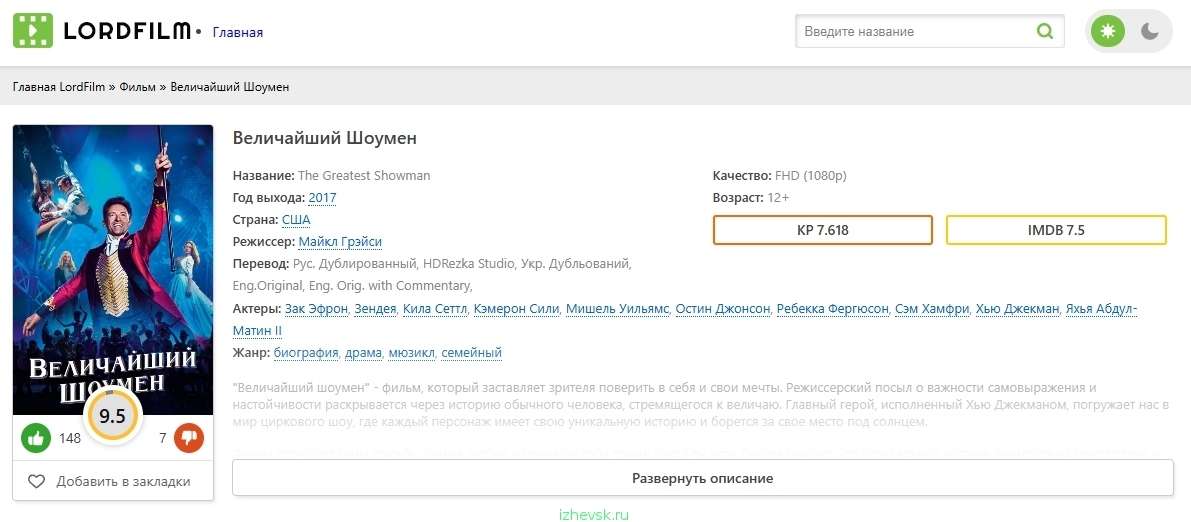Switch to dark theme moon icon
Image resolution: width=1191 pixels, height=522 pixels.
pos(1150,31)
